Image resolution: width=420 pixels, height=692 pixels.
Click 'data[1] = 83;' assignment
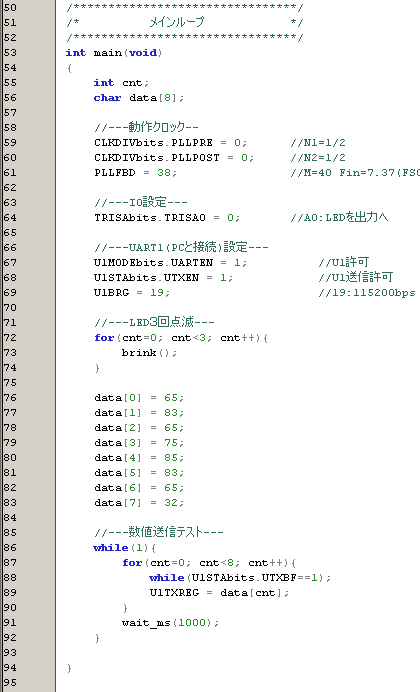coord(139,413)
